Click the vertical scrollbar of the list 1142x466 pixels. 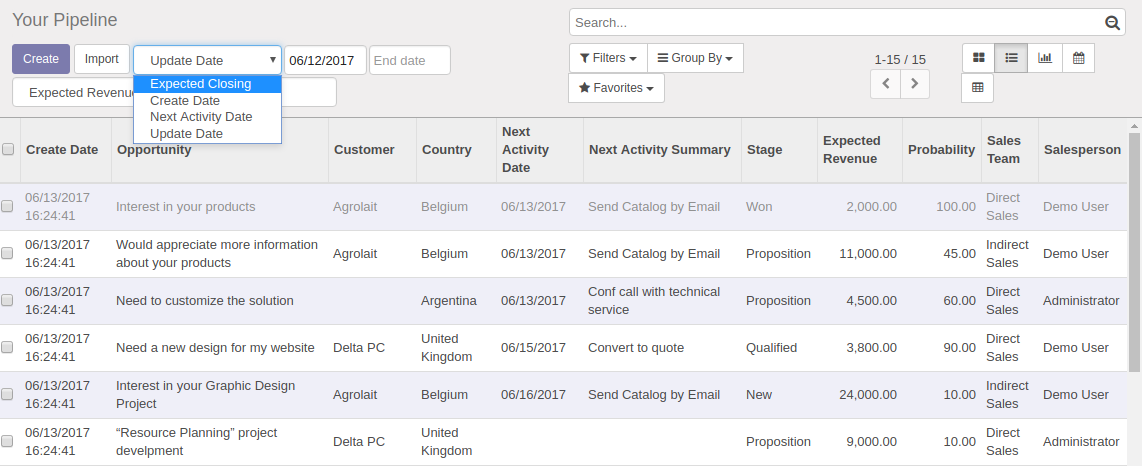(x=1133, y=300)
